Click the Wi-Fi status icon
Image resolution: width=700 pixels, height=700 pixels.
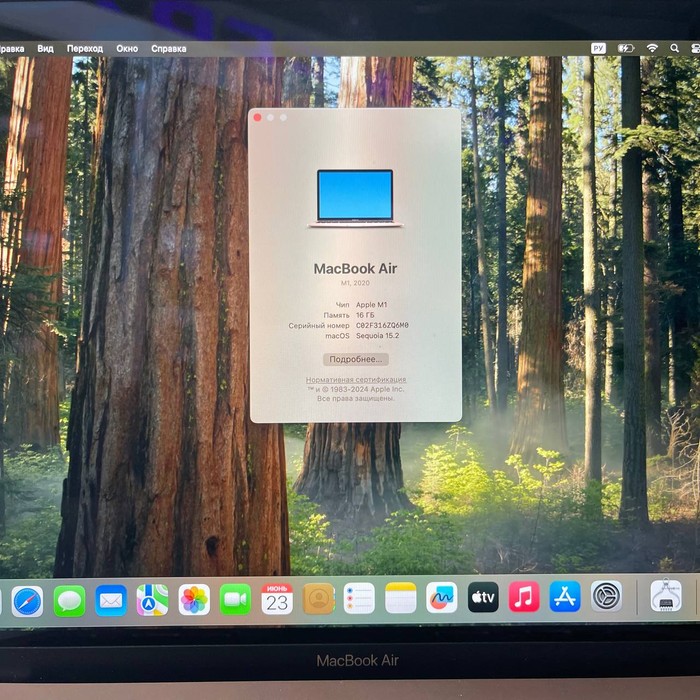coord(652,48)
